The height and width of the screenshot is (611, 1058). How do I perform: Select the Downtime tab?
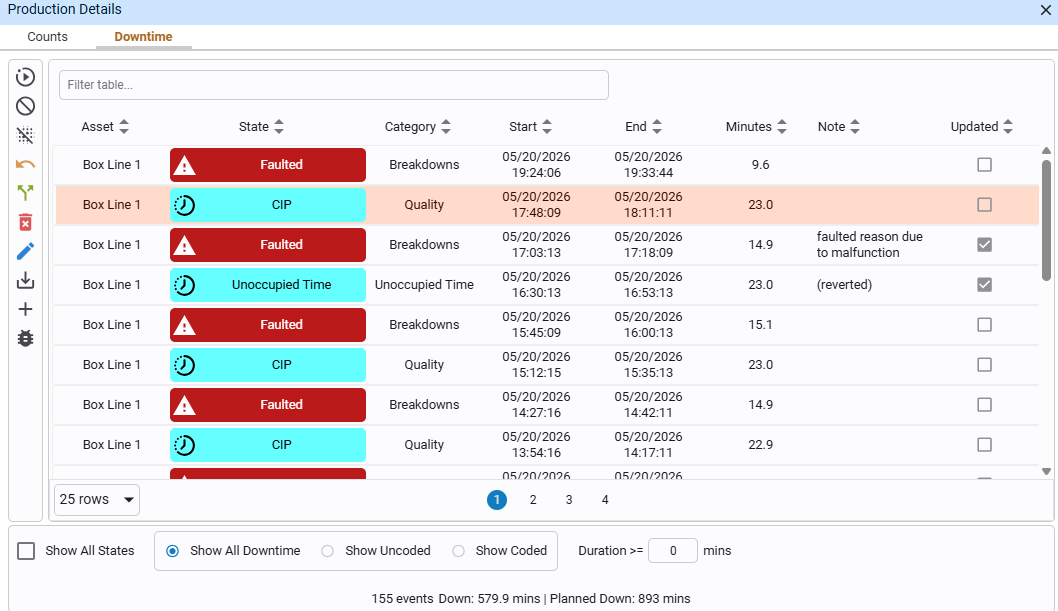pyautogui.click(x=143, y=36)
